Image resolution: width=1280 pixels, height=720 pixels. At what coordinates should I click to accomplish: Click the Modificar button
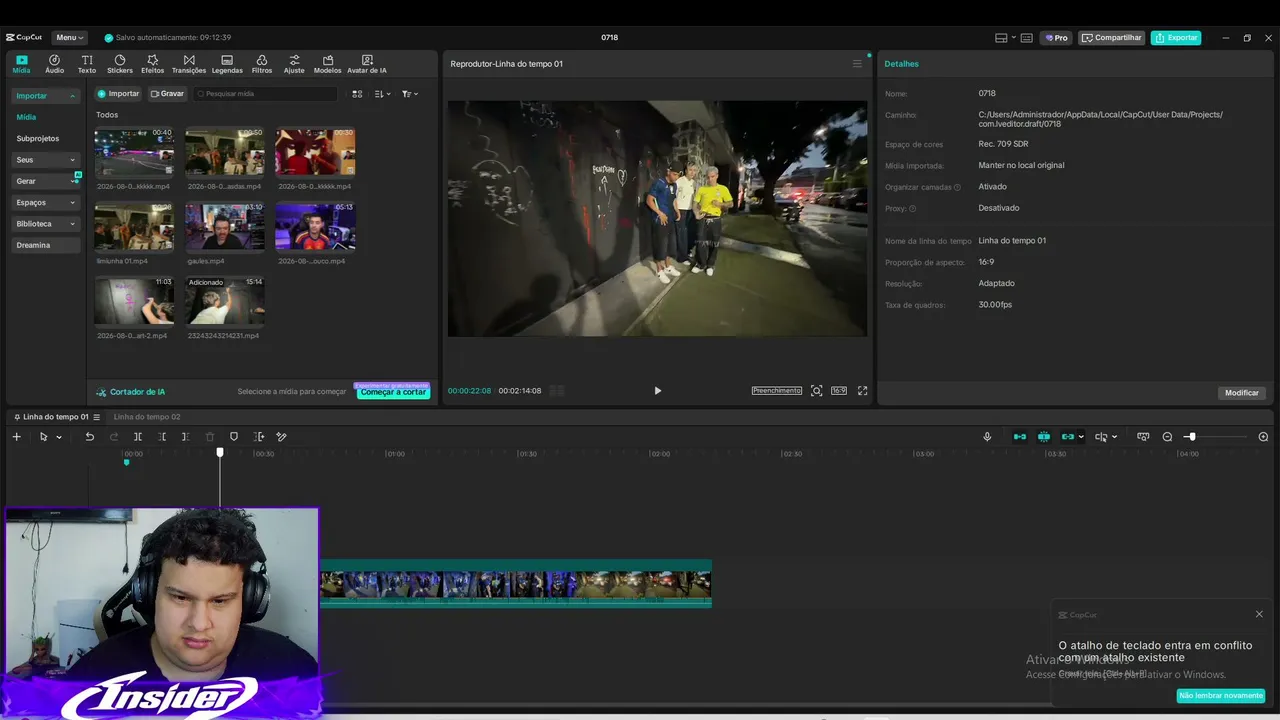[1242, 393]
